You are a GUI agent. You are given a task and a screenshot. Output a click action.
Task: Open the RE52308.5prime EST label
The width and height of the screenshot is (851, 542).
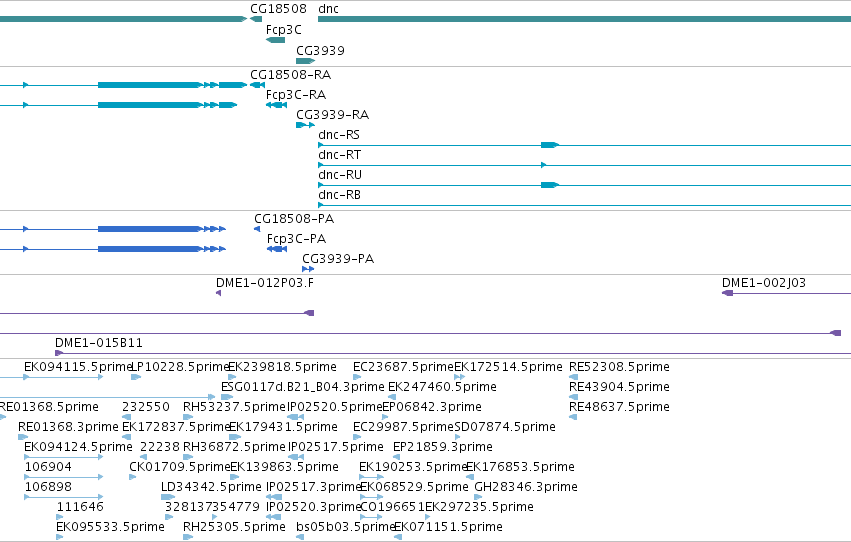click(x=619, y=367)
